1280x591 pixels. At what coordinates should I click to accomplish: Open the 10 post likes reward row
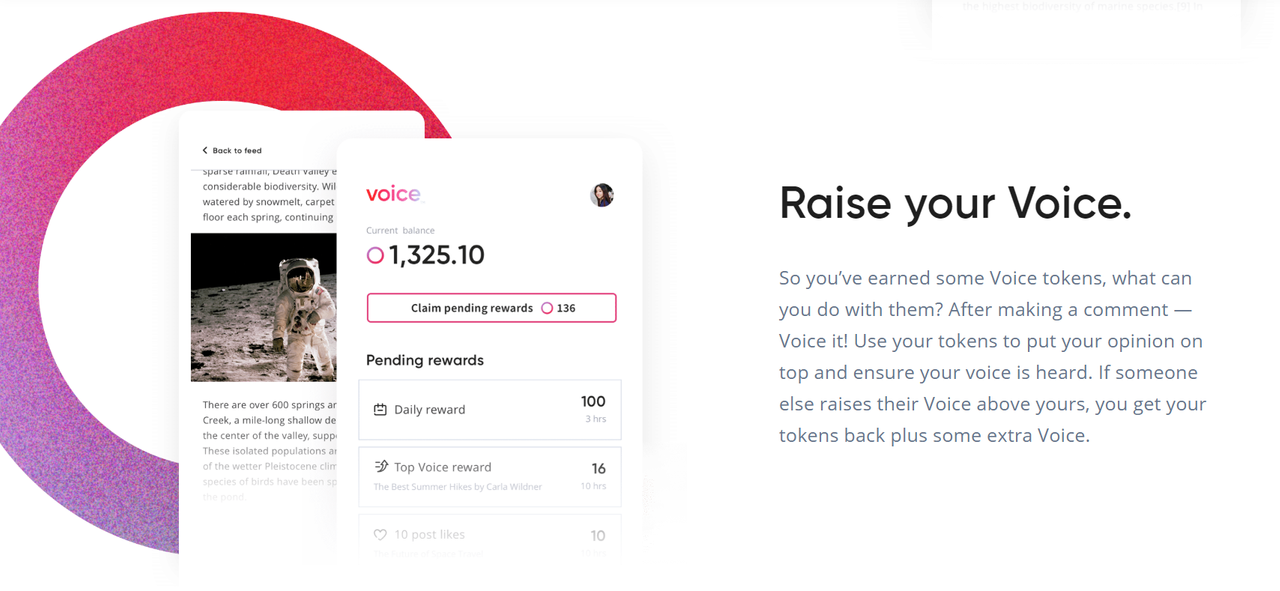490,536
